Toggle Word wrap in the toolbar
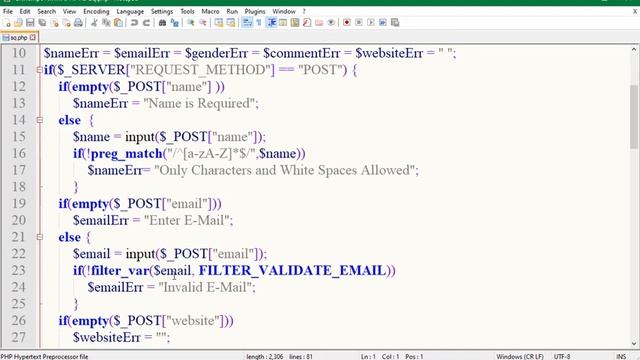This screenshot has height=360, width=640. [x=247, y=23]
